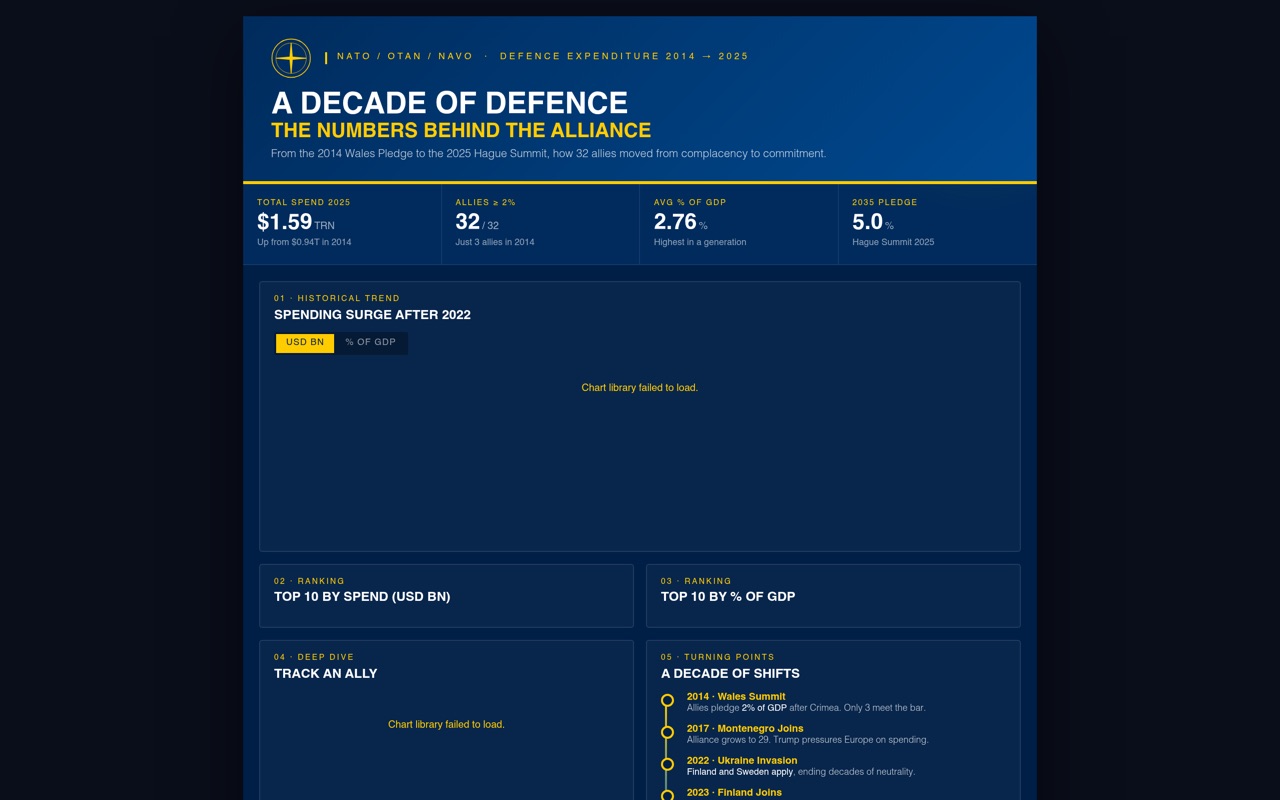The width and height of the screenshot is (1280, 800).
Task: Switch chart to USD BN view
Action: click(x=305, y=343)
